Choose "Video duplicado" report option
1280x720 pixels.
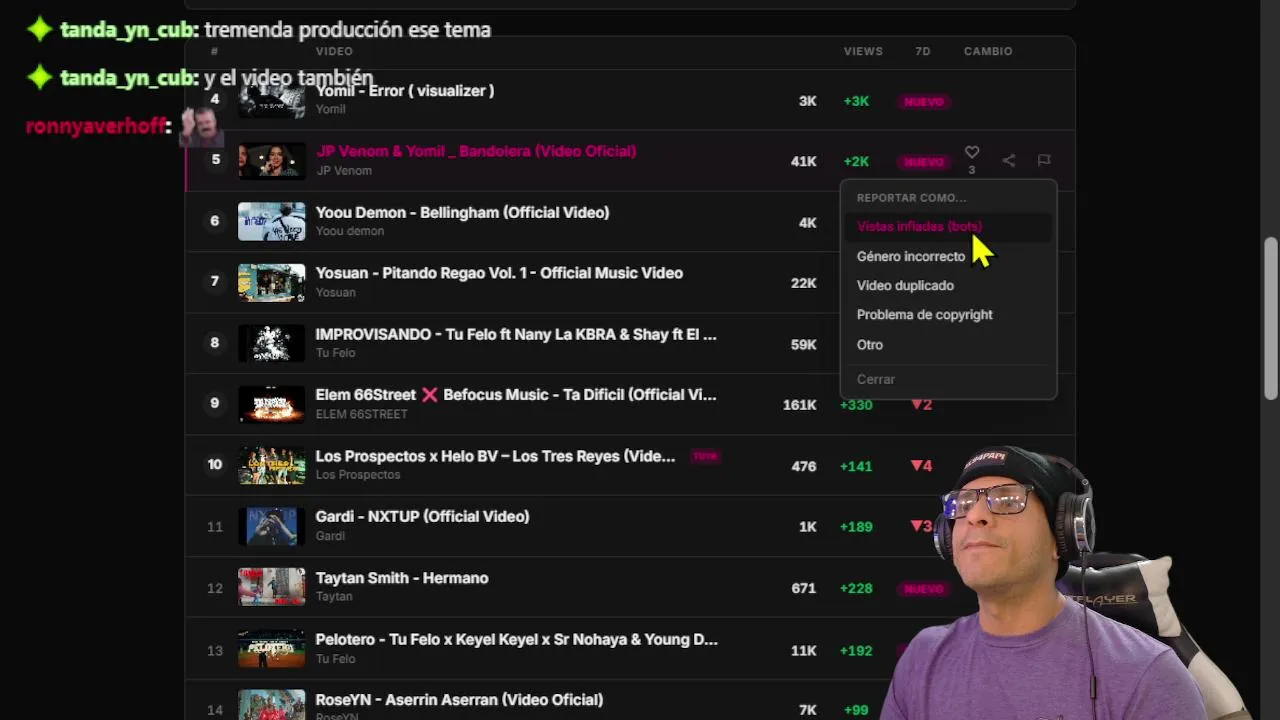click(x=905, y=286)
